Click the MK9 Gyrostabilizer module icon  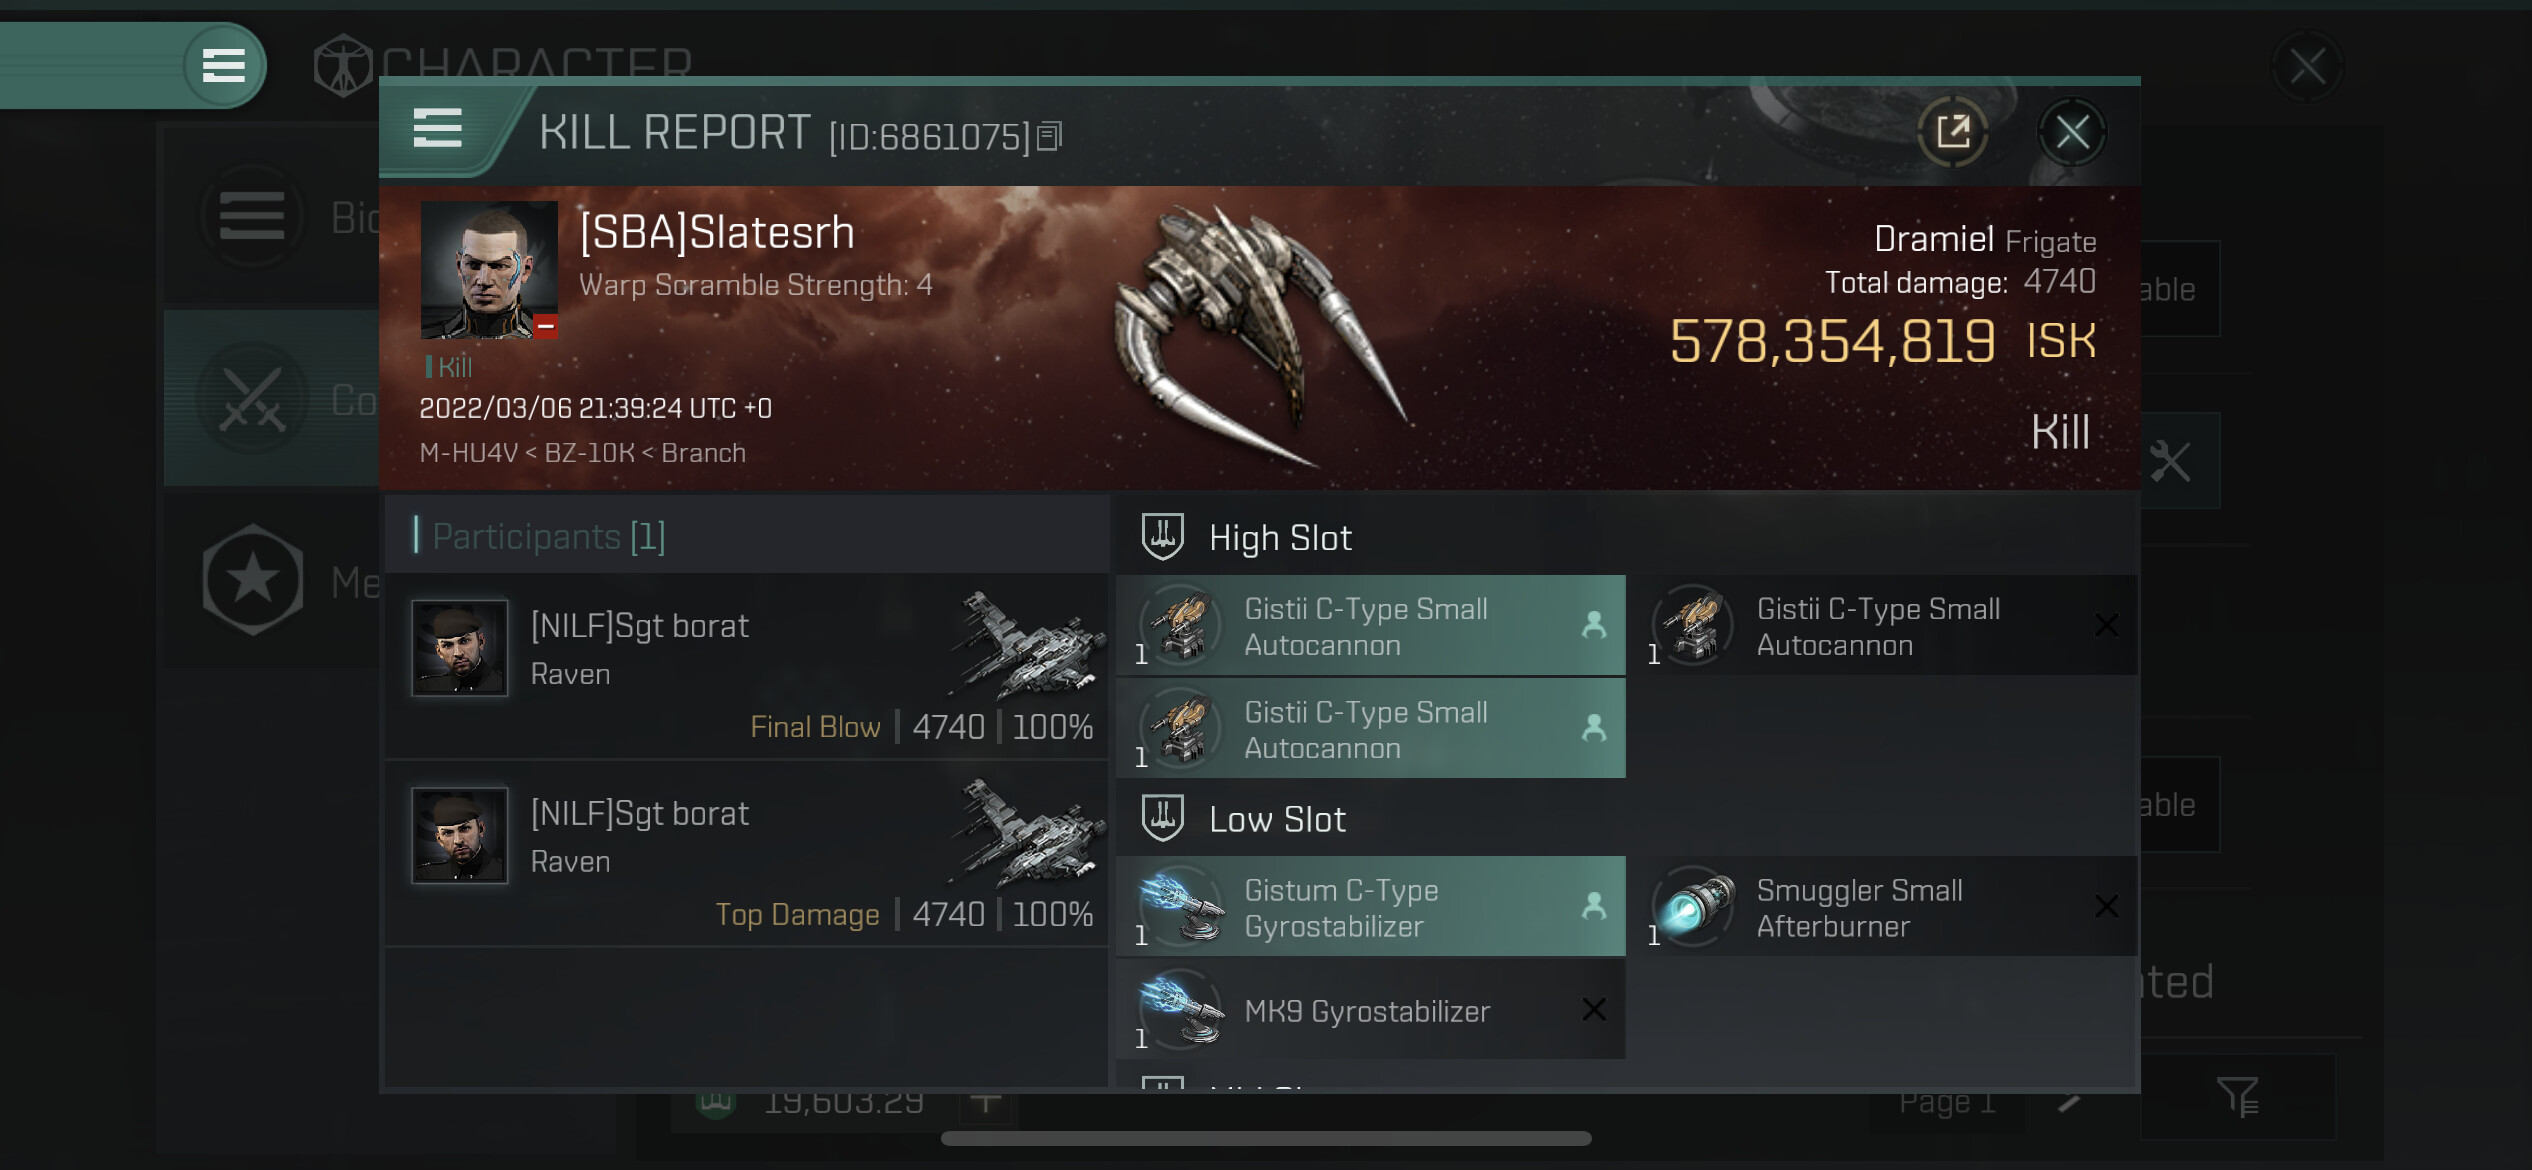pyautogui.click(x=1181, y=1010)
